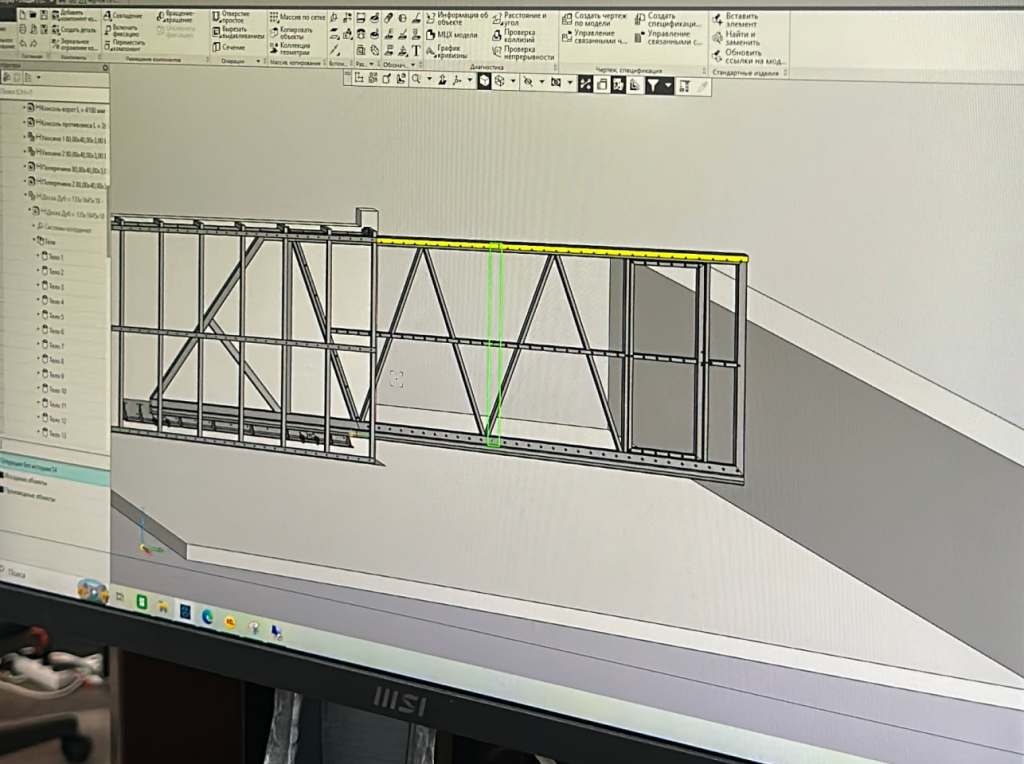The width and height of the screenshot is (1024, 764).
Task: Select Тело 13 in the tree
Action: pyautogui.click(x=54, y=434)
